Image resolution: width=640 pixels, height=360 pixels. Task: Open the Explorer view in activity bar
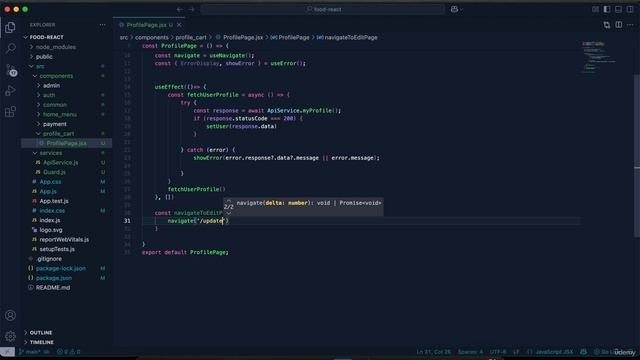pyautogui.click(x=11, y=27)
